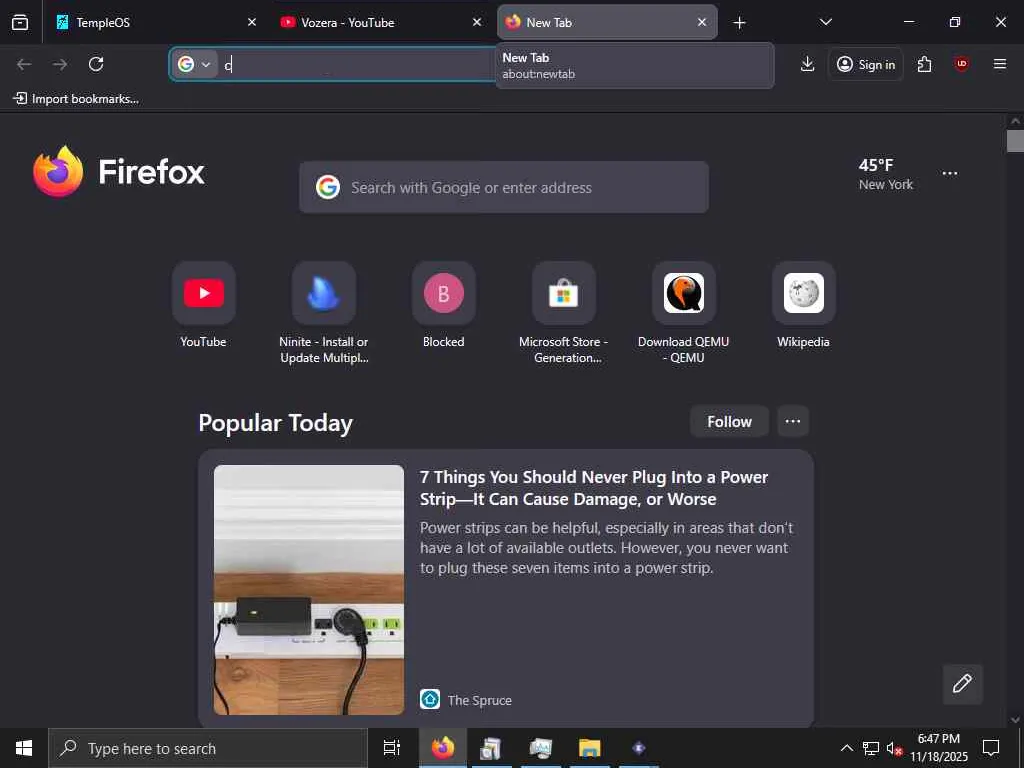This screenshot has width=1024, height=768.
Task: Close the Vozera - YouTube tab
Action: 477,22
